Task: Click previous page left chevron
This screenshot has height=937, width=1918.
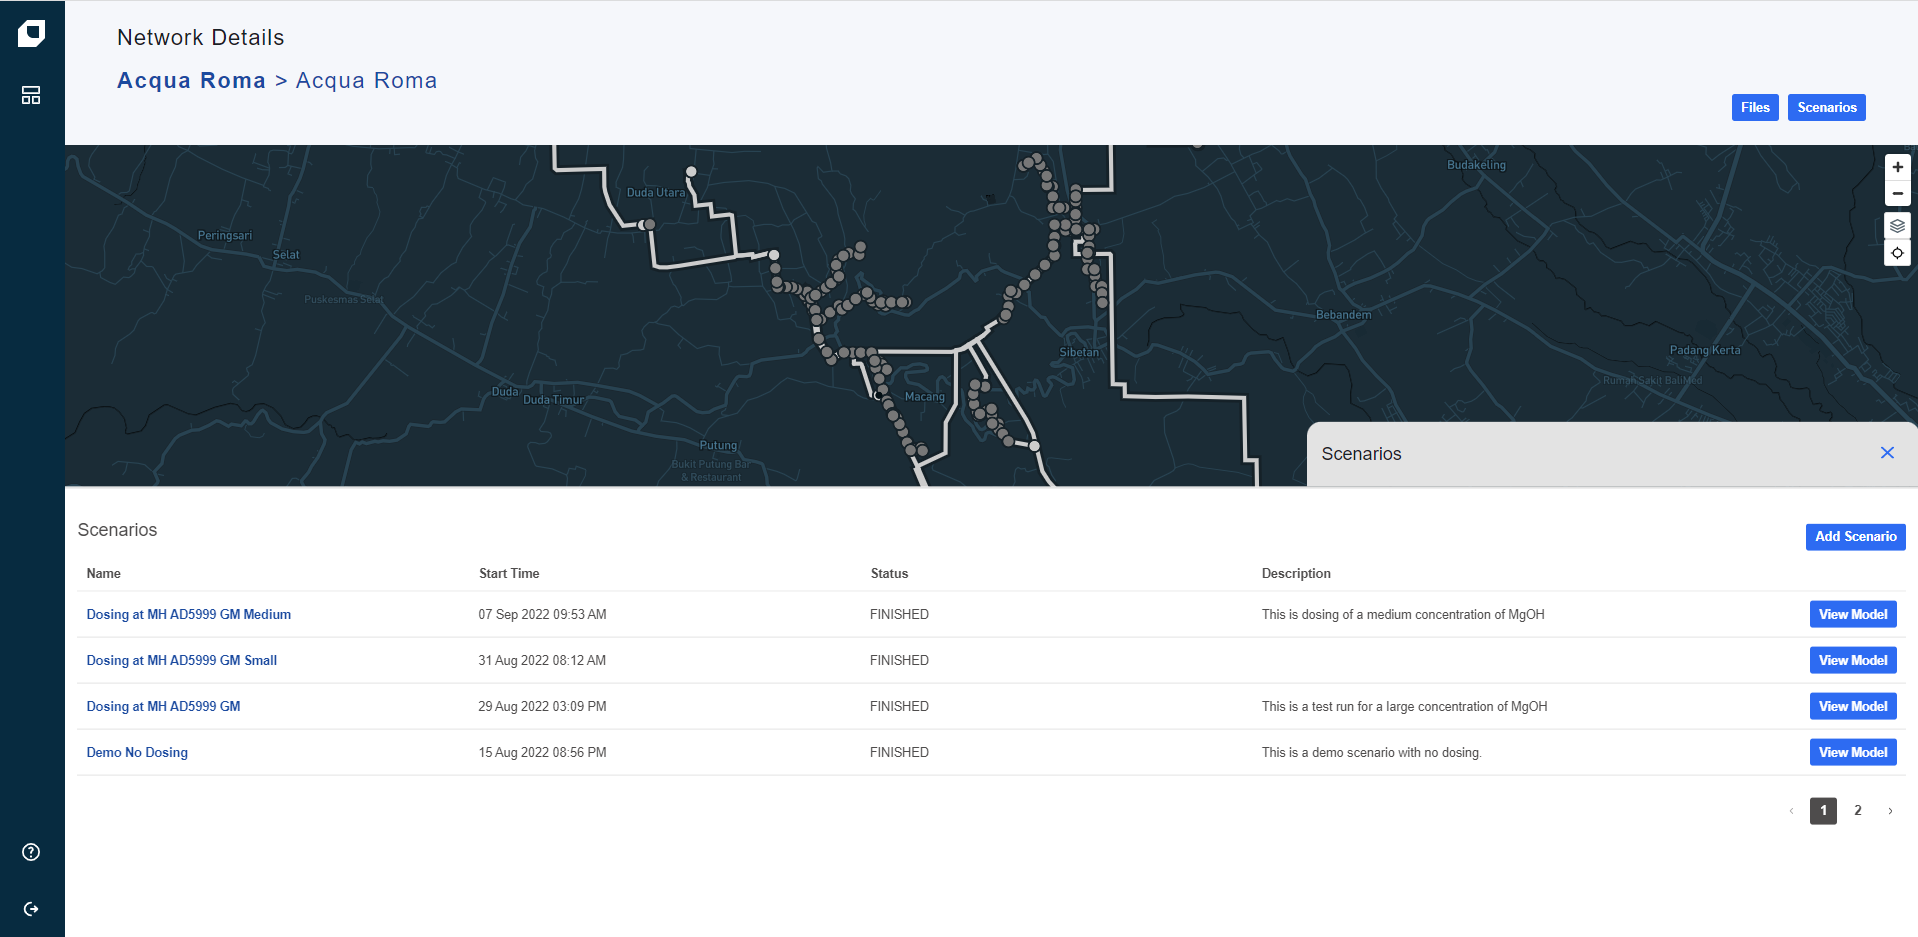Action: pos(1791,811)
